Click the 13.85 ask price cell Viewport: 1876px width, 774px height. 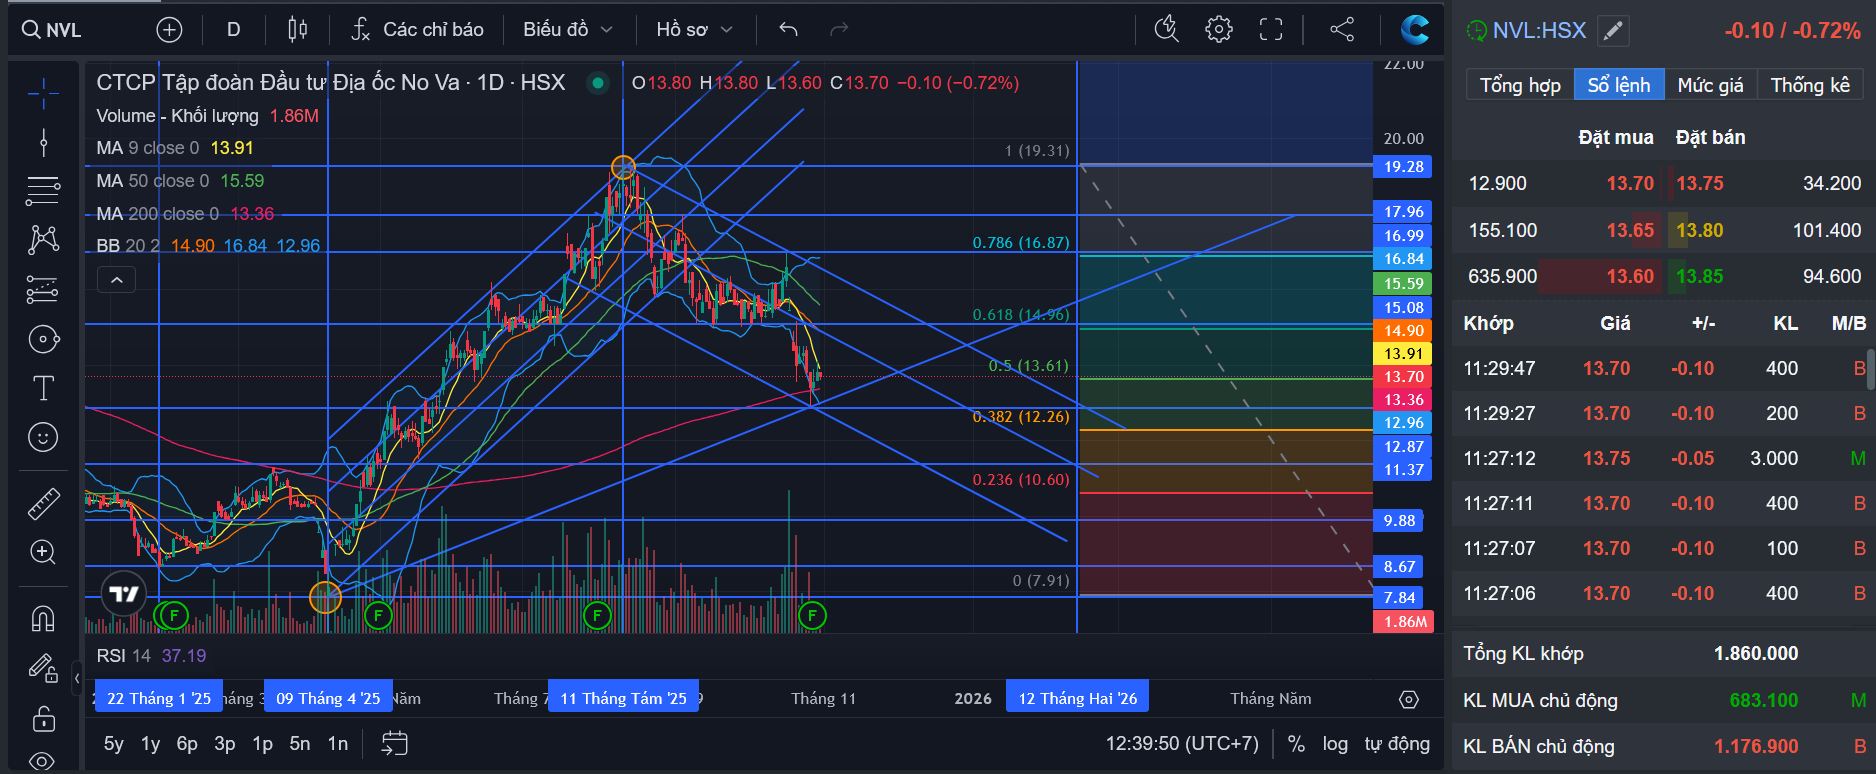point(1700,277)
